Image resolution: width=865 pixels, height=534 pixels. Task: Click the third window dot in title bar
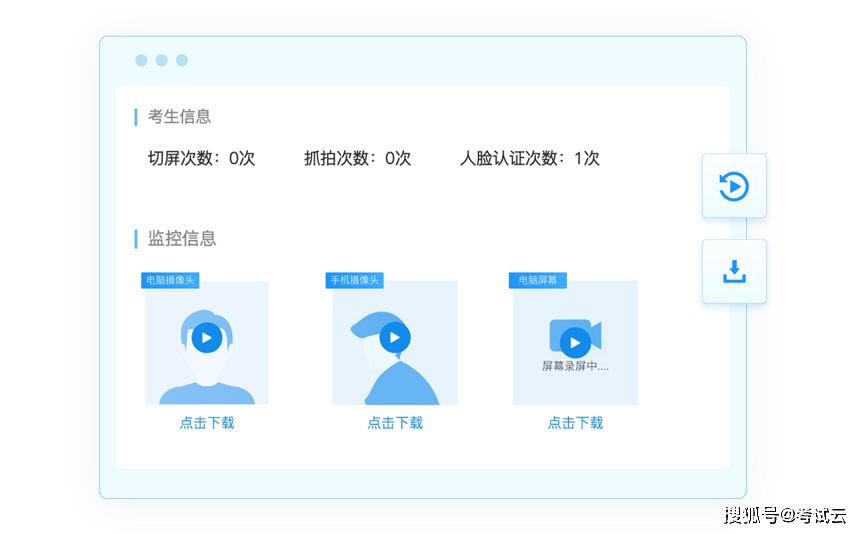[x=182, y=60]
